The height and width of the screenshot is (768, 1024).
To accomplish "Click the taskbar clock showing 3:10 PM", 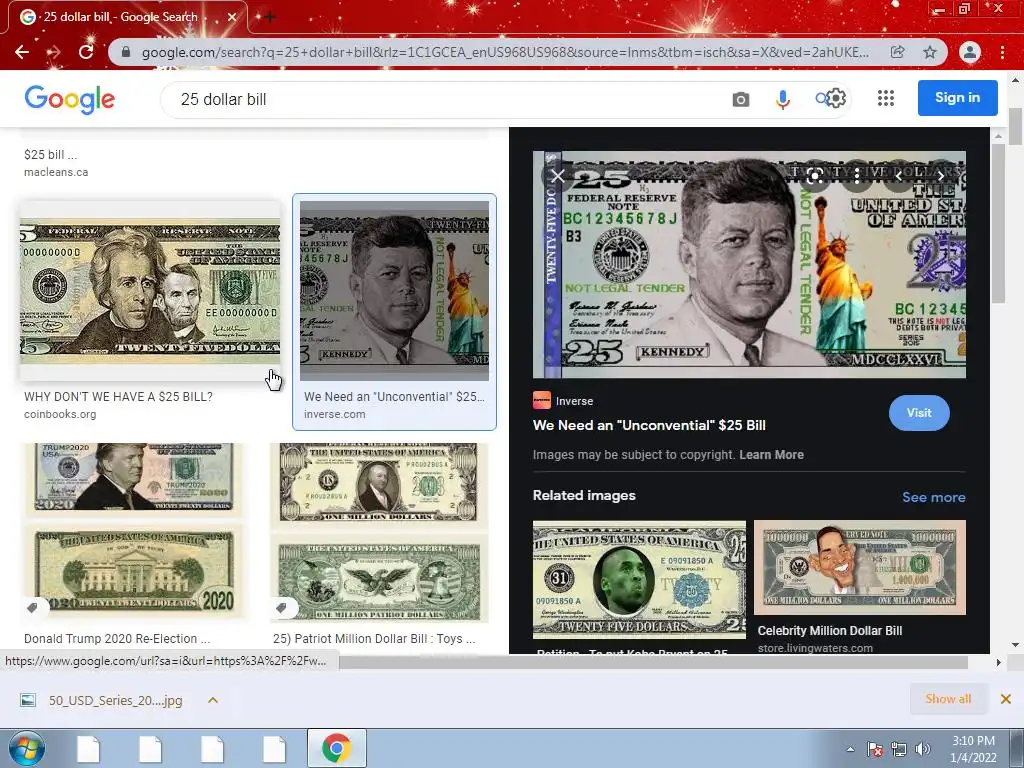I will (x=973, y=749).
